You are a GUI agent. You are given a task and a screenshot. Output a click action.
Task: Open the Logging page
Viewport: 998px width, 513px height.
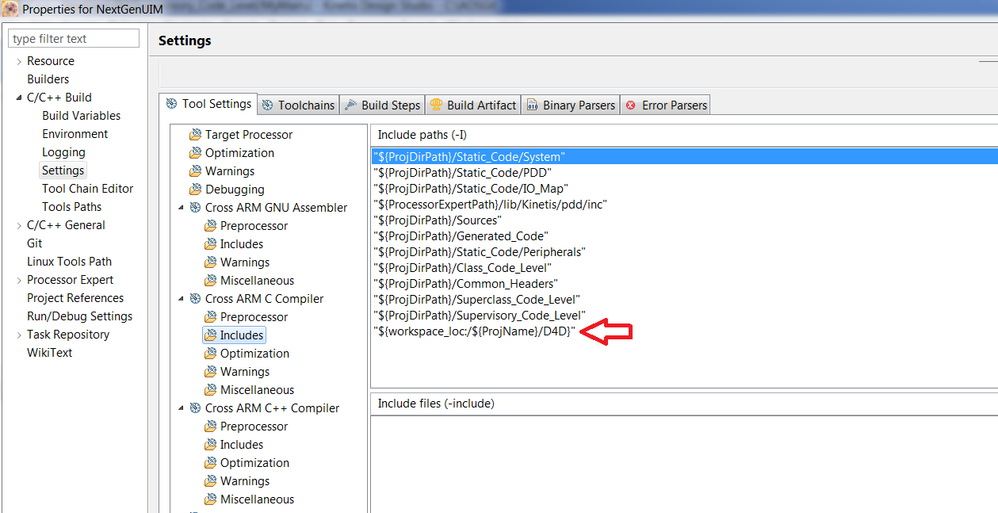(x=64, y=152)
